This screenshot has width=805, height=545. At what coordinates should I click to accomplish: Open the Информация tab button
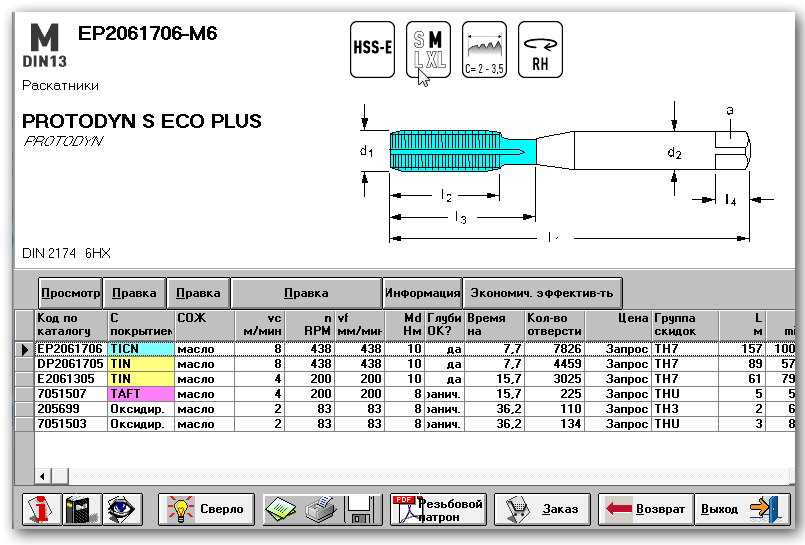[x=423, y=293]
